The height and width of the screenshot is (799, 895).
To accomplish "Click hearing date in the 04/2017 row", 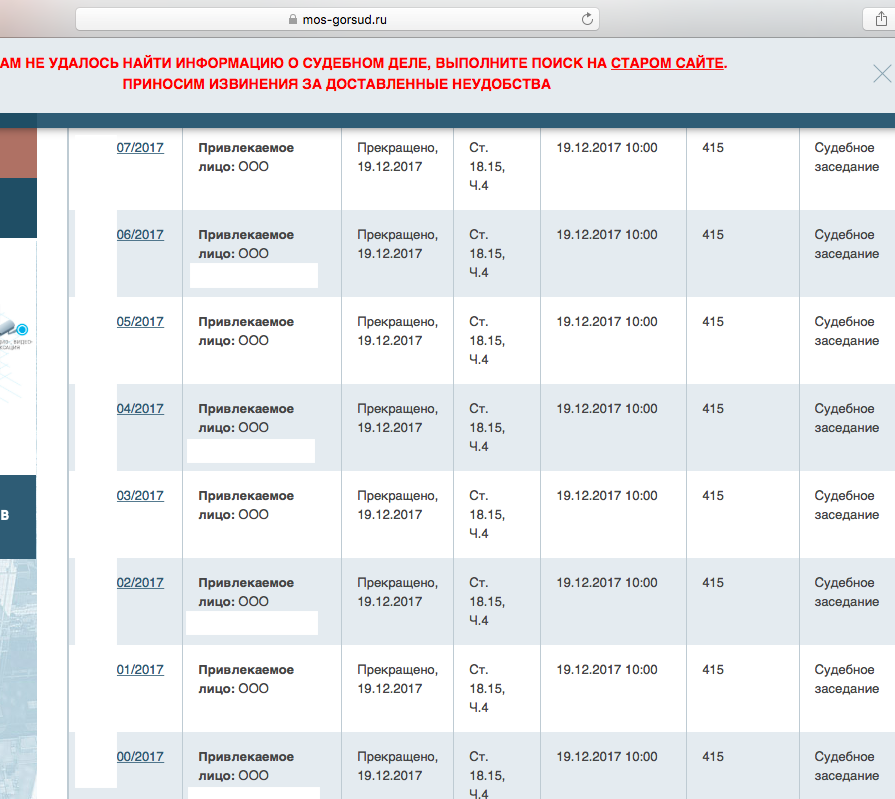I will [x=606, y=409].
